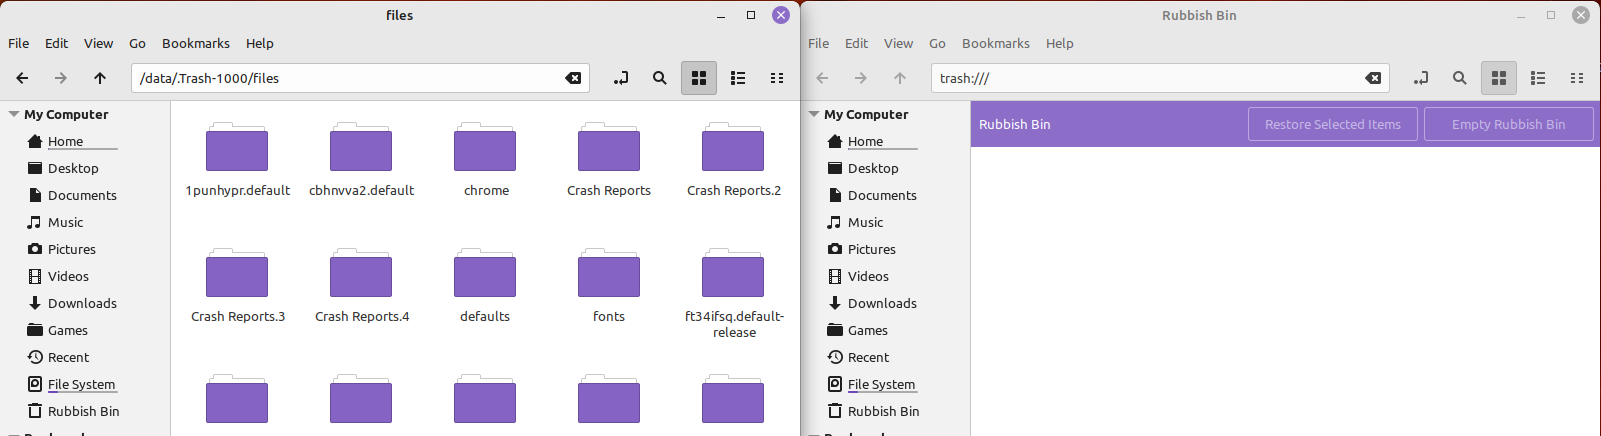Switch files window to list view
This screenshot has height=436, width=1601.
[x=738, y=78]
